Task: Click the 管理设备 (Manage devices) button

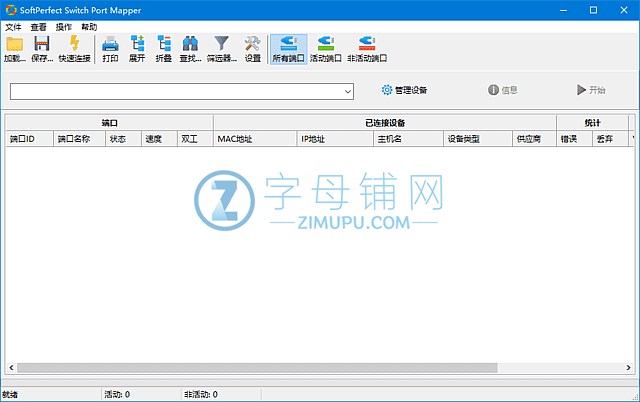Action: (x=404, y=90)
